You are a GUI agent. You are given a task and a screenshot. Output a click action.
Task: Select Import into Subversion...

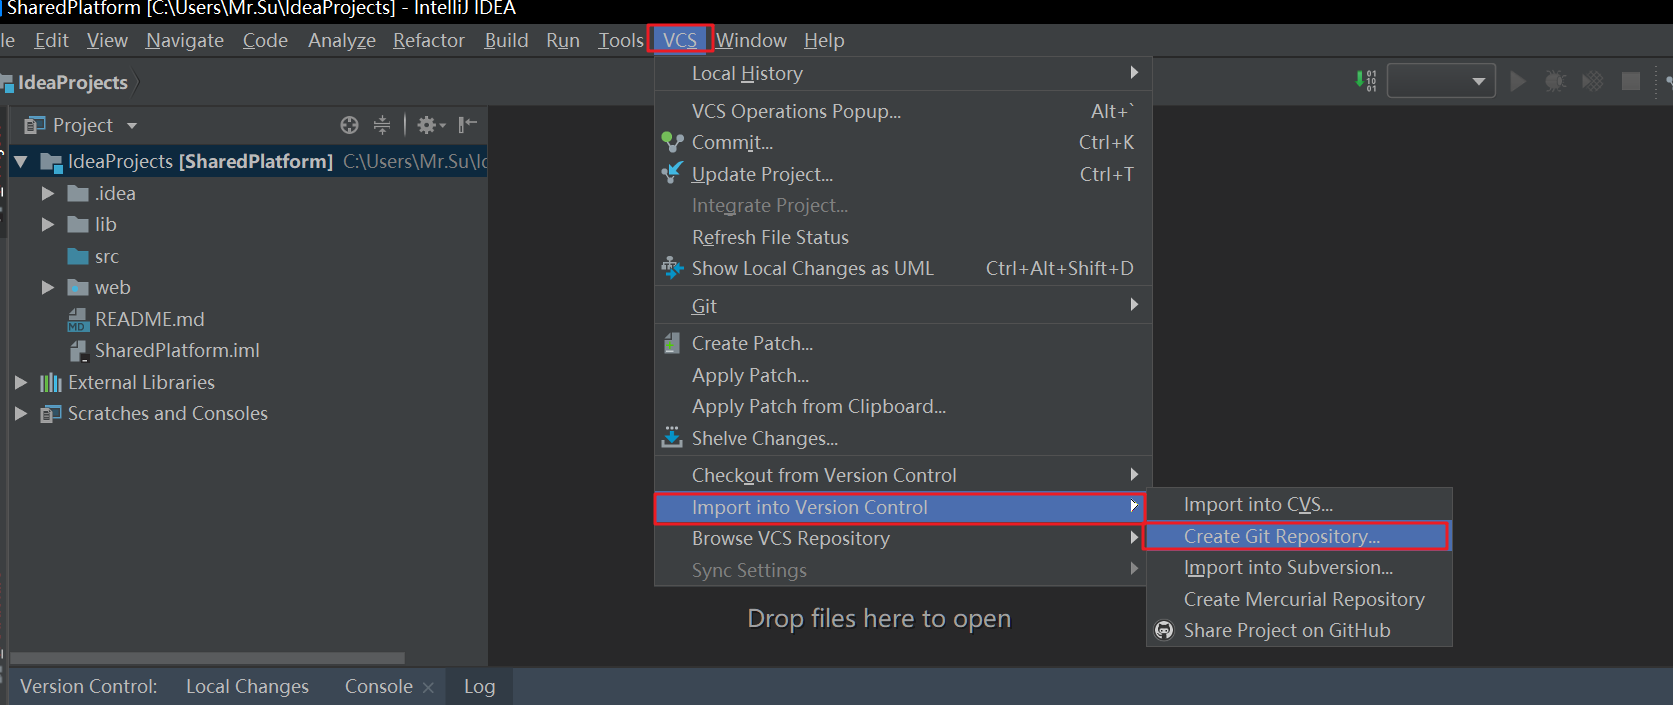[1298, 567]
